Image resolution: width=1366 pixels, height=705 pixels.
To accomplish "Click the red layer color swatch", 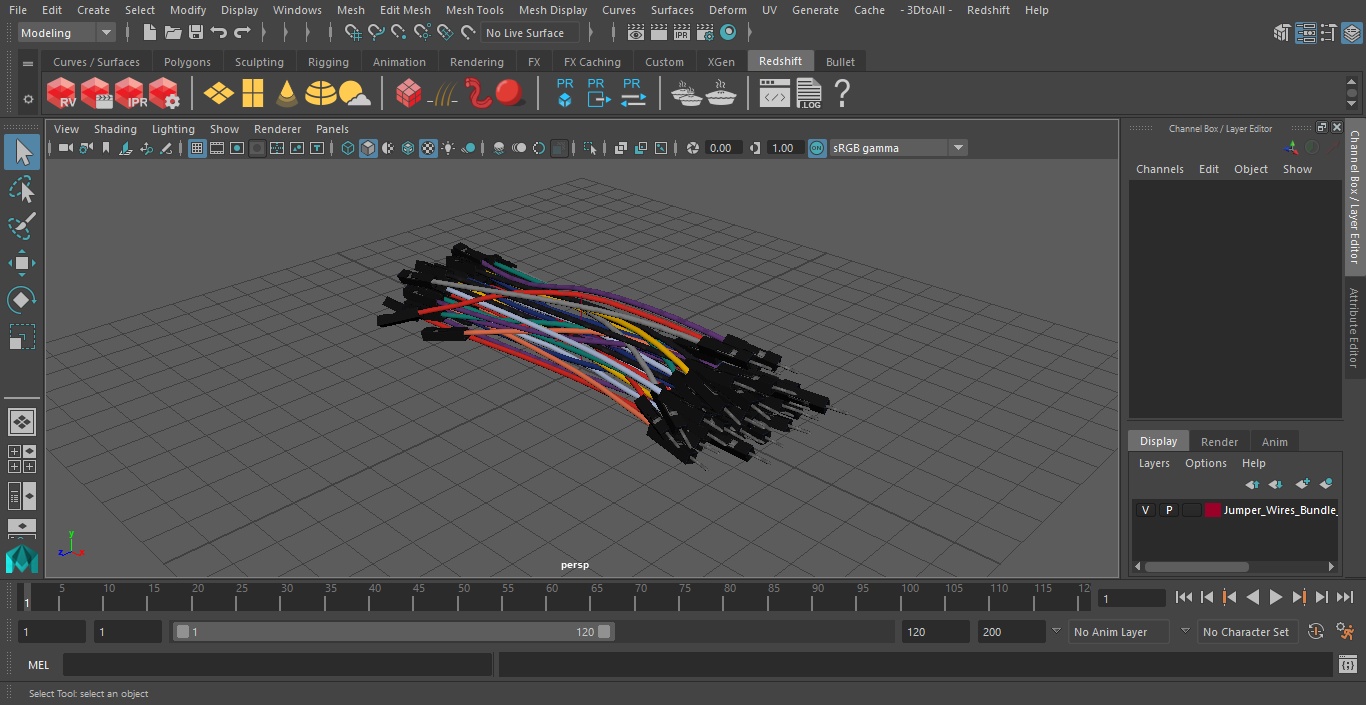I will pos(1213,510).
